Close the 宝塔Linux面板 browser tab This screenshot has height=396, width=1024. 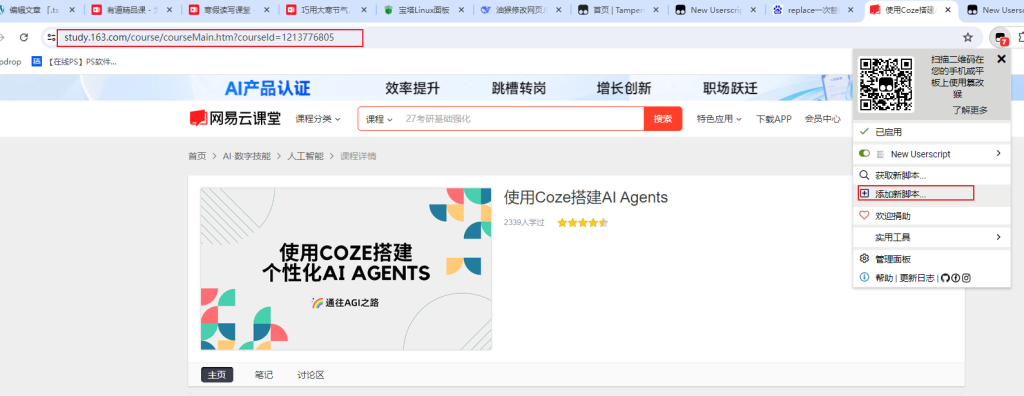pos(461,10)
